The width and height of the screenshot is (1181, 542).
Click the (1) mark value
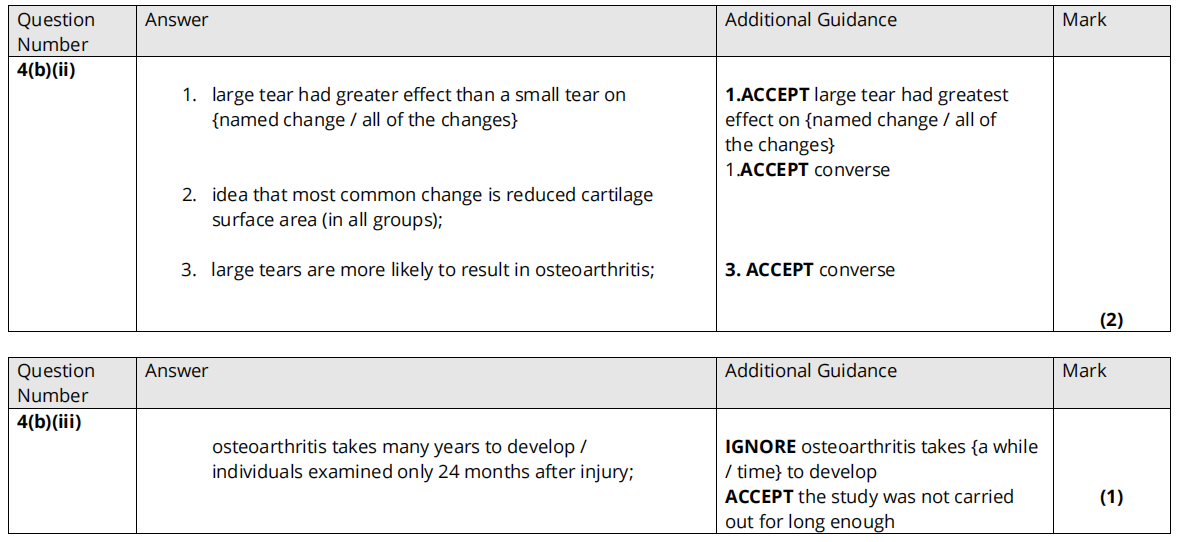(x=1111, y=497)
